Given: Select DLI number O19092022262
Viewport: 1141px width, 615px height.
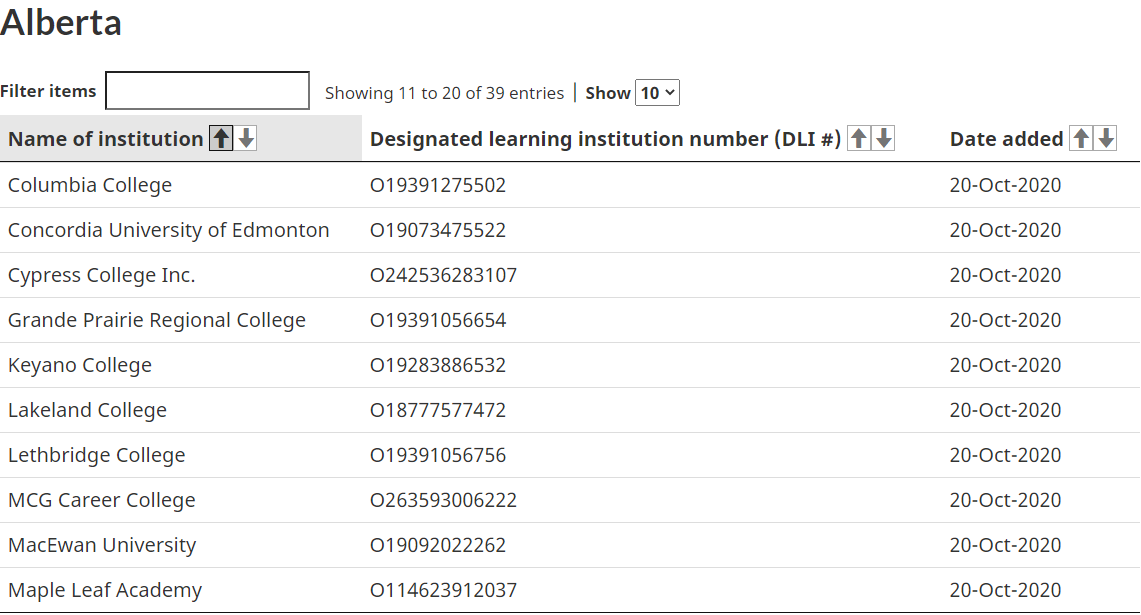Looking at the screenshot, I should (438, 545).
